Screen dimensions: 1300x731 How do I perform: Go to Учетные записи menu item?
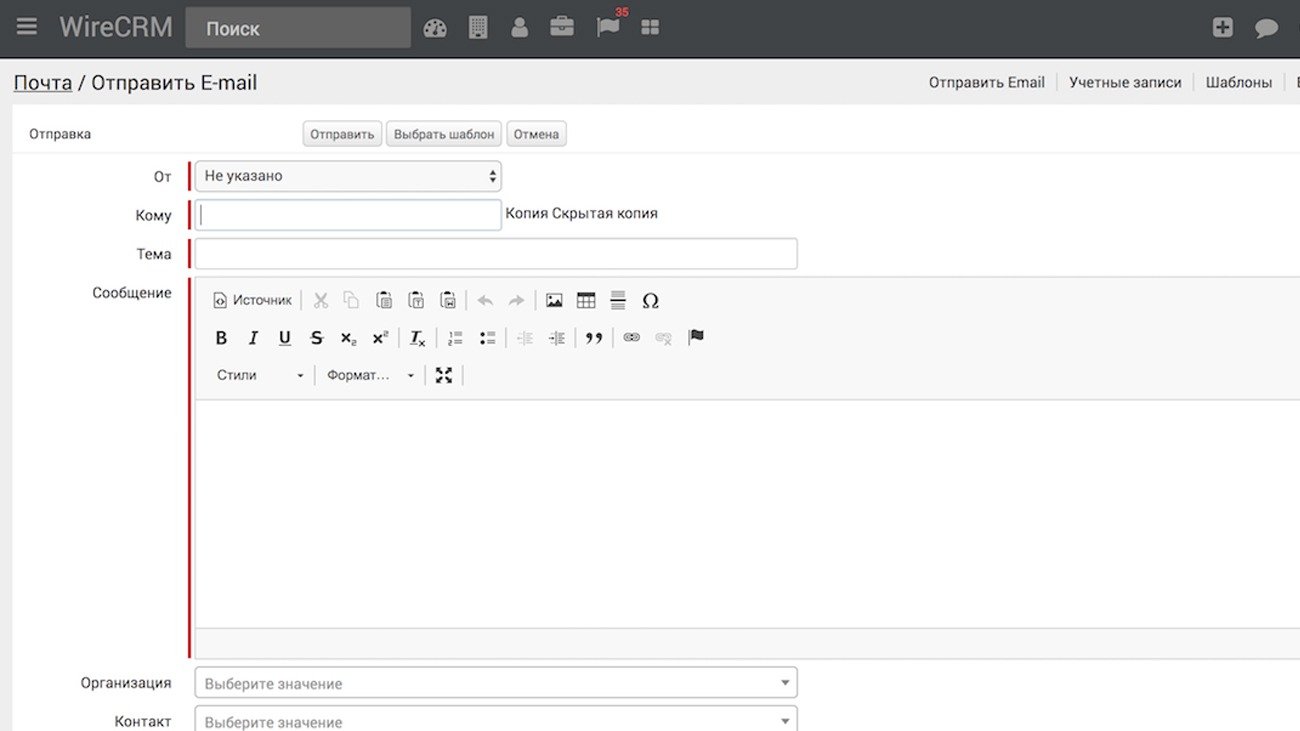(1125, 82)
